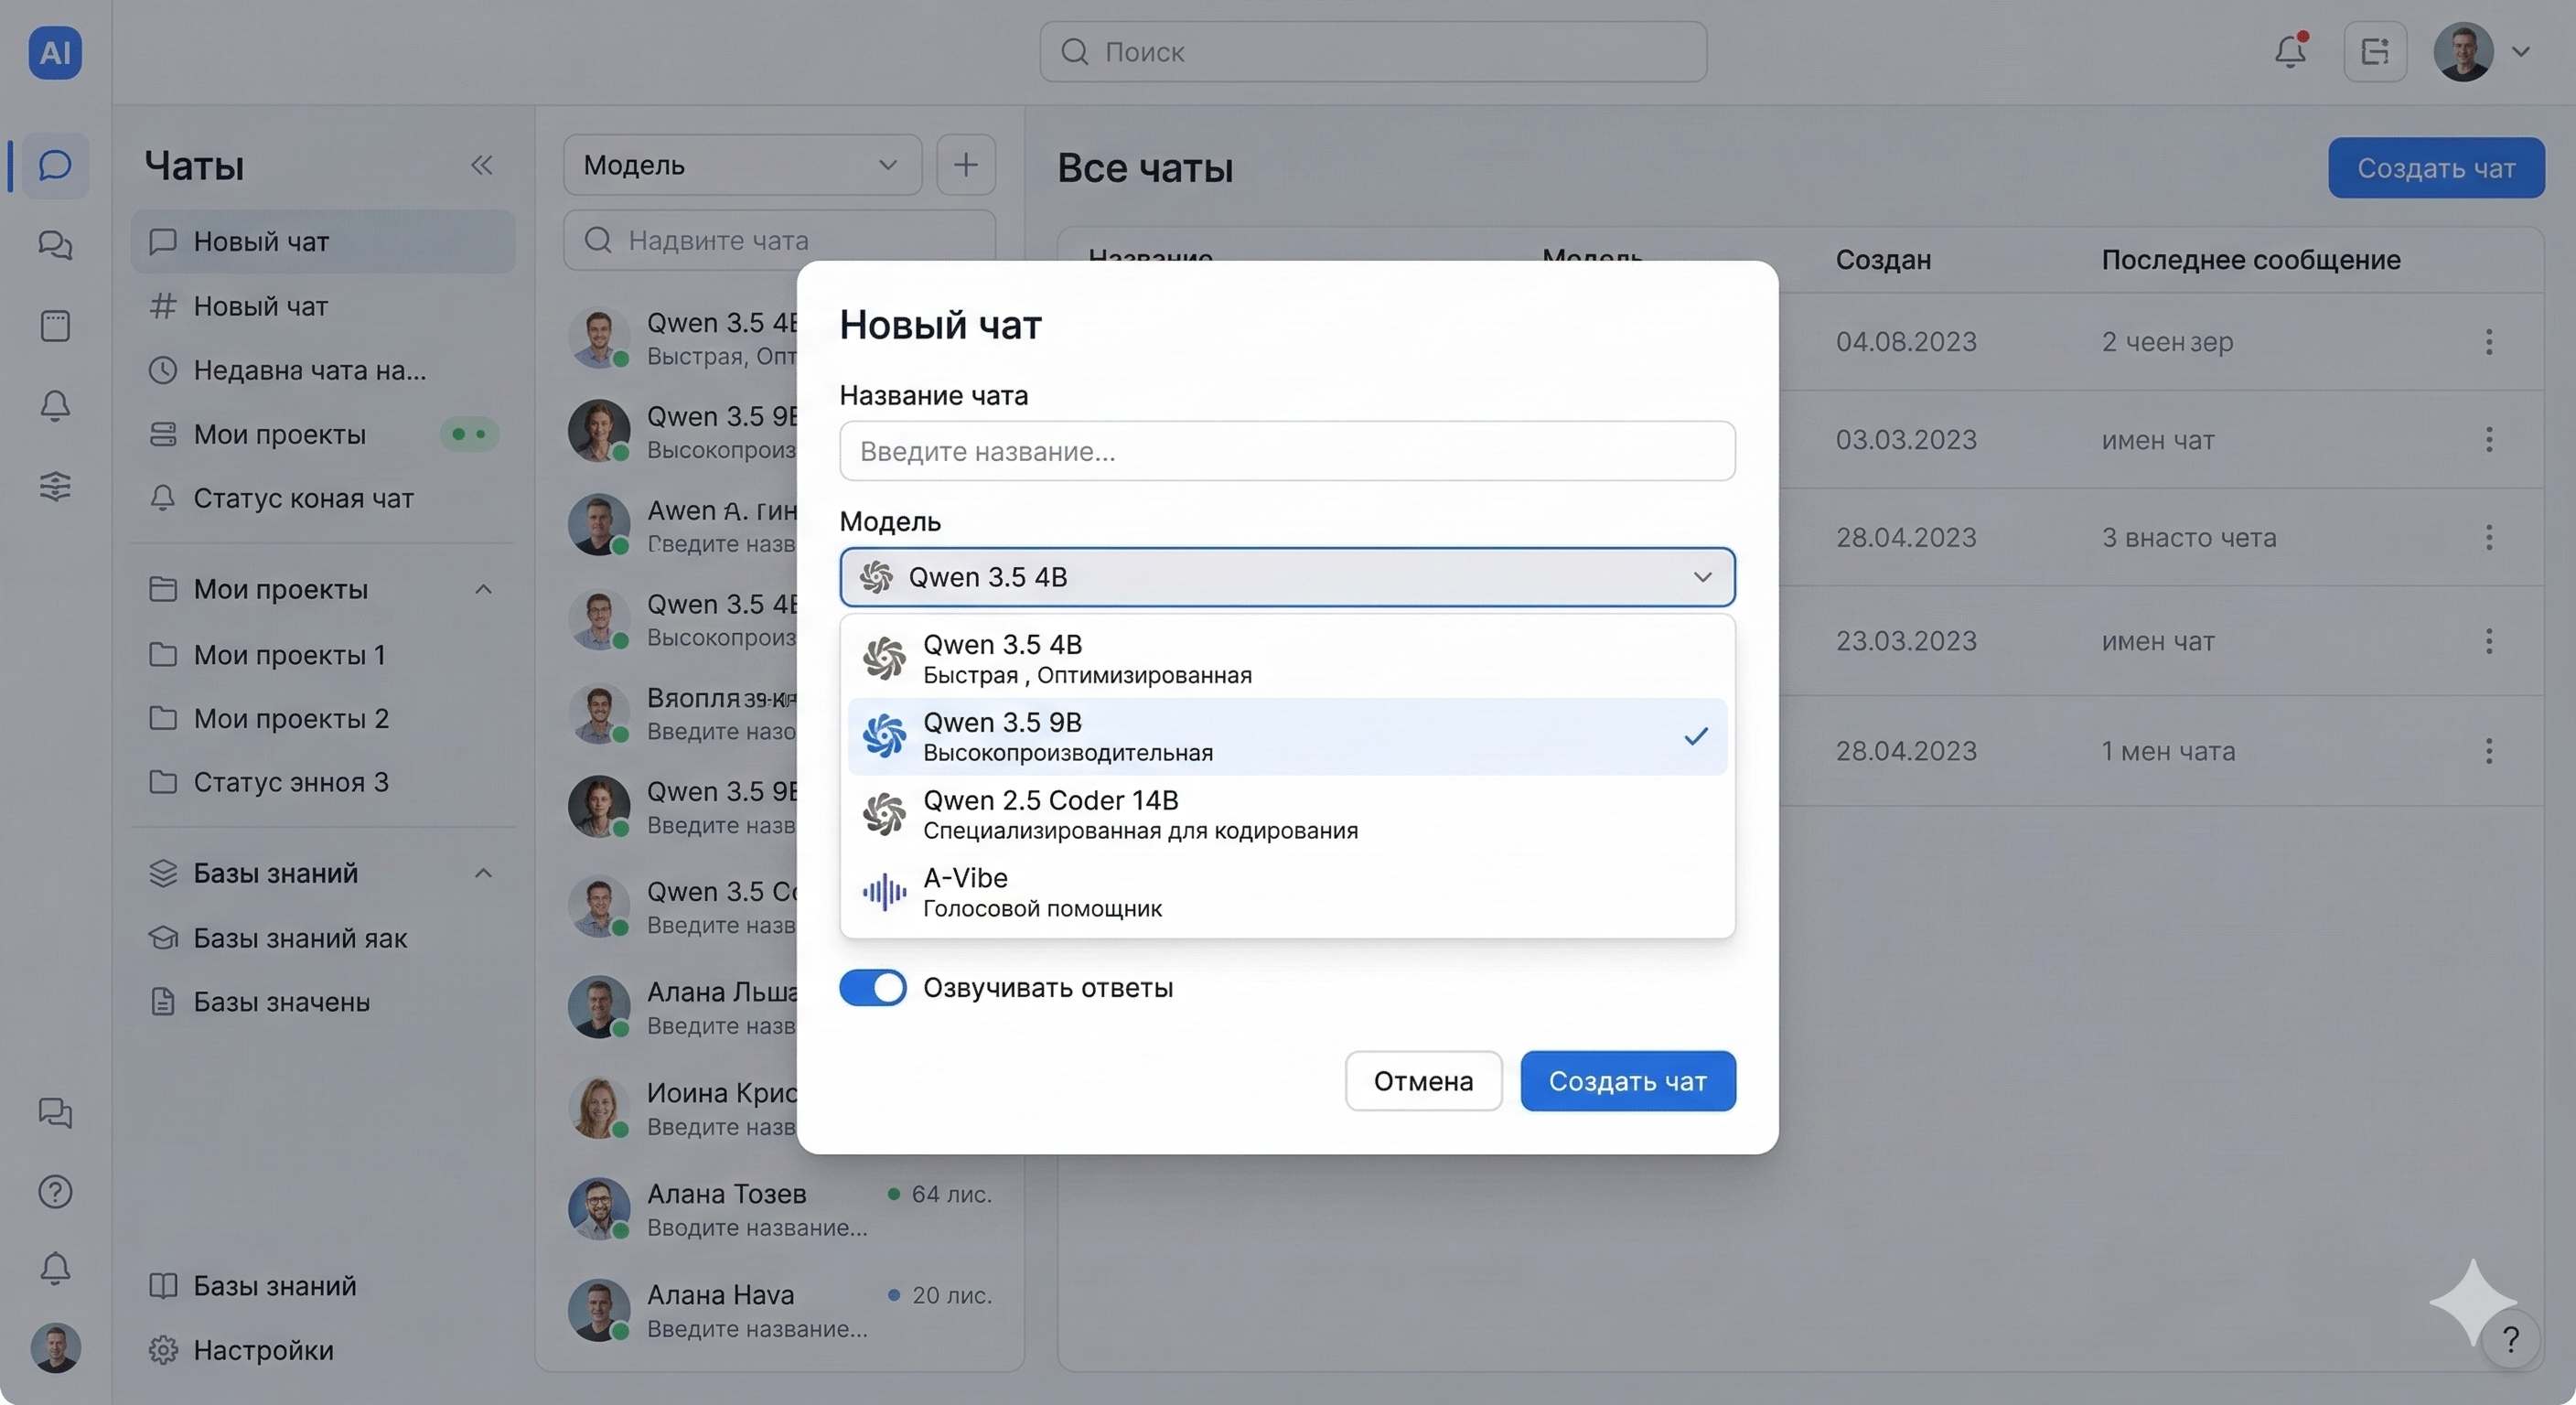Viewport: 2576px width, 1405px height.
Task: Focus the Название чата input field
Action: coord(1287,451)
